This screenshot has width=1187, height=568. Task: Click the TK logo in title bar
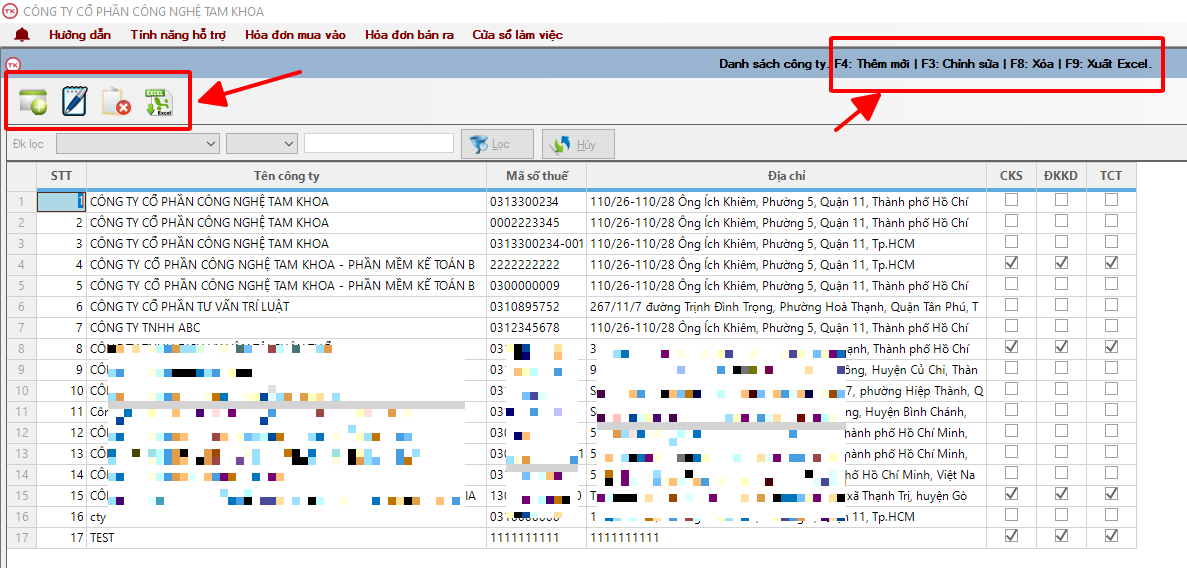tap(10, 11)
